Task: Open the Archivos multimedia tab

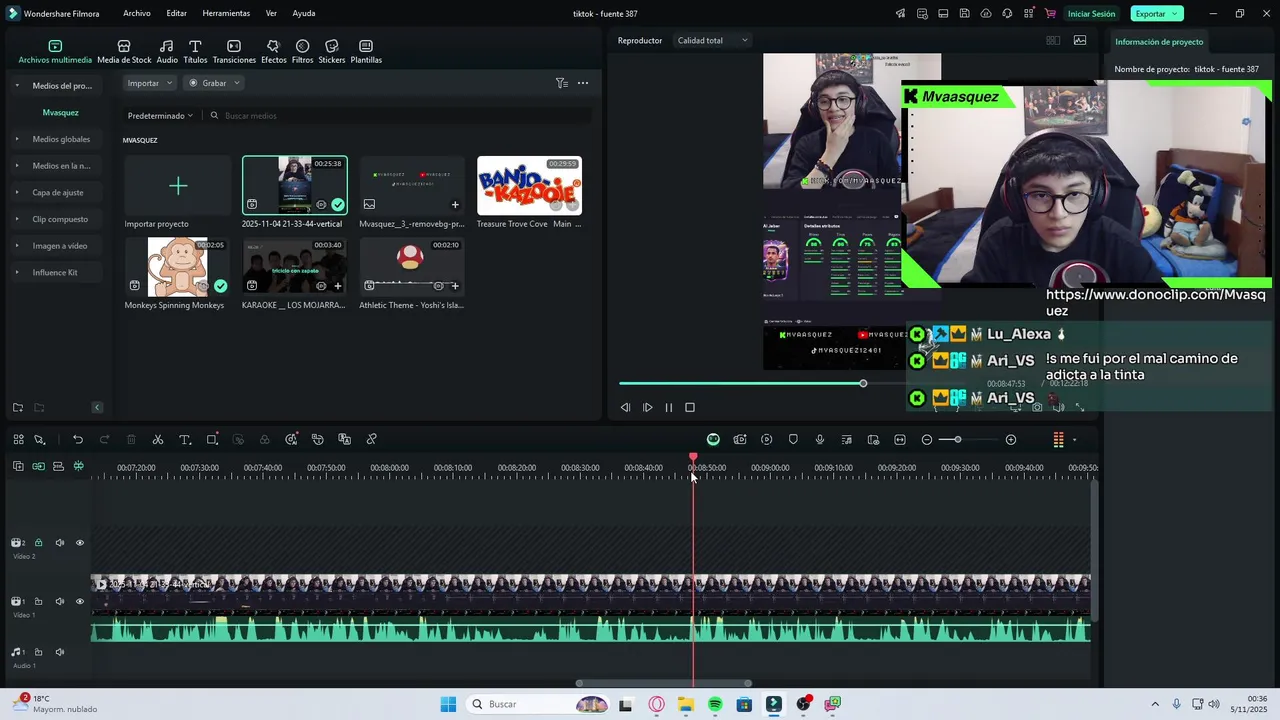Action: 55,52
